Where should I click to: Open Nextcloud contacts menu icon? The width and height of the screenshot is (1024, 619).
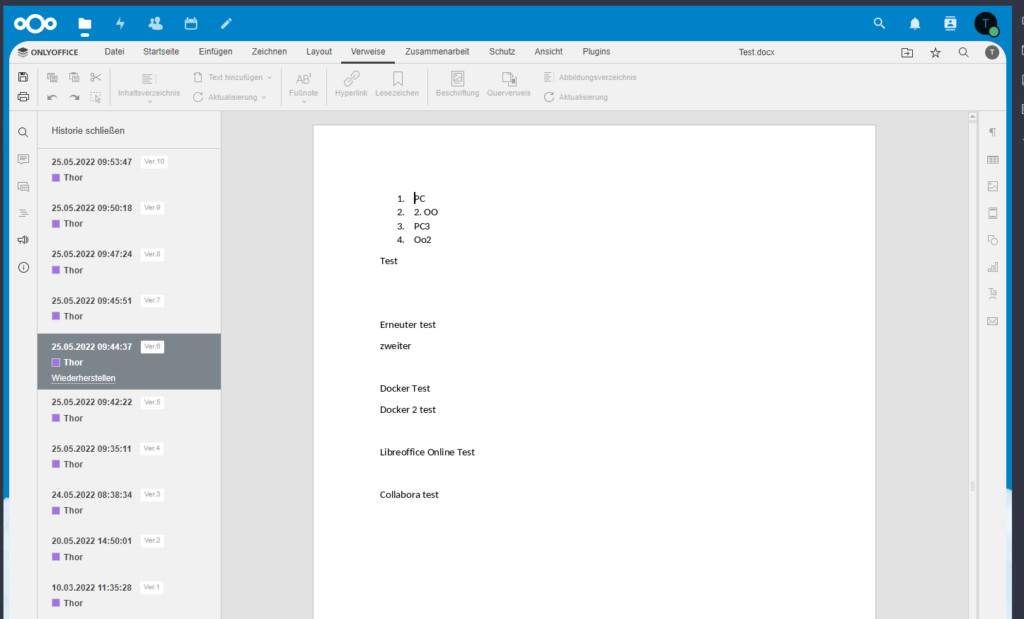[950, 24]
